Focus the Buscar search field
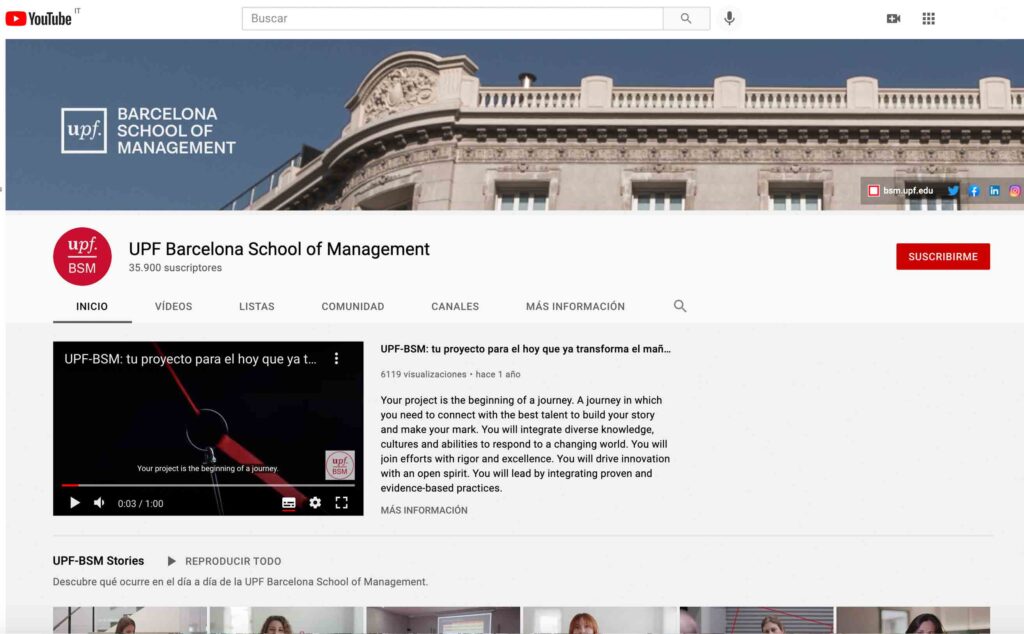Image resolution: width=1024 pixels, height=634 pixels. pos(452,18)
